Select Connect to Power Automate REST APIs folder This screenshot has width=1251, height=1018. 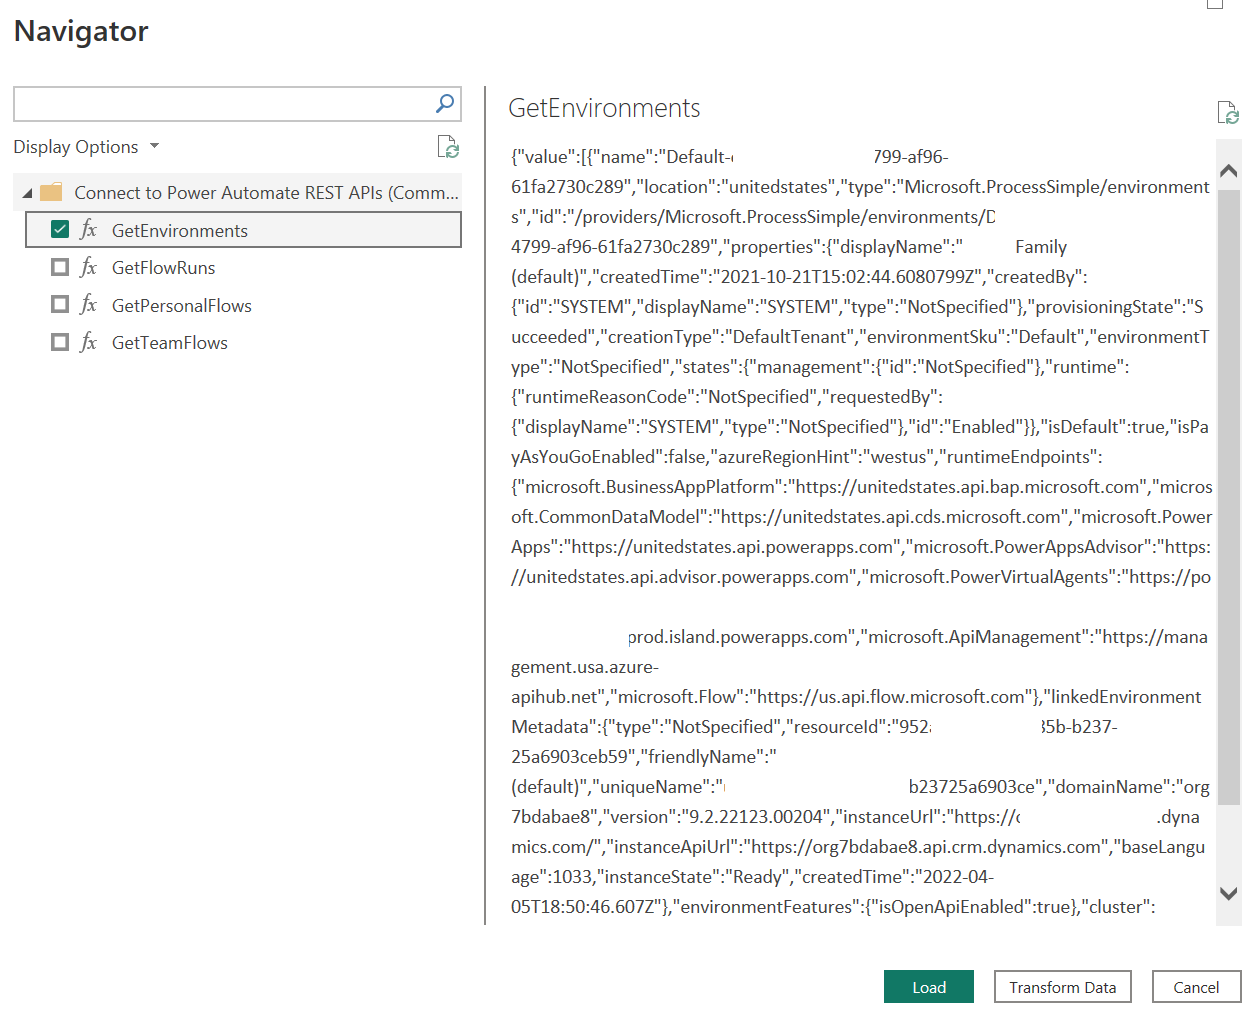click(x=238, y=192)
